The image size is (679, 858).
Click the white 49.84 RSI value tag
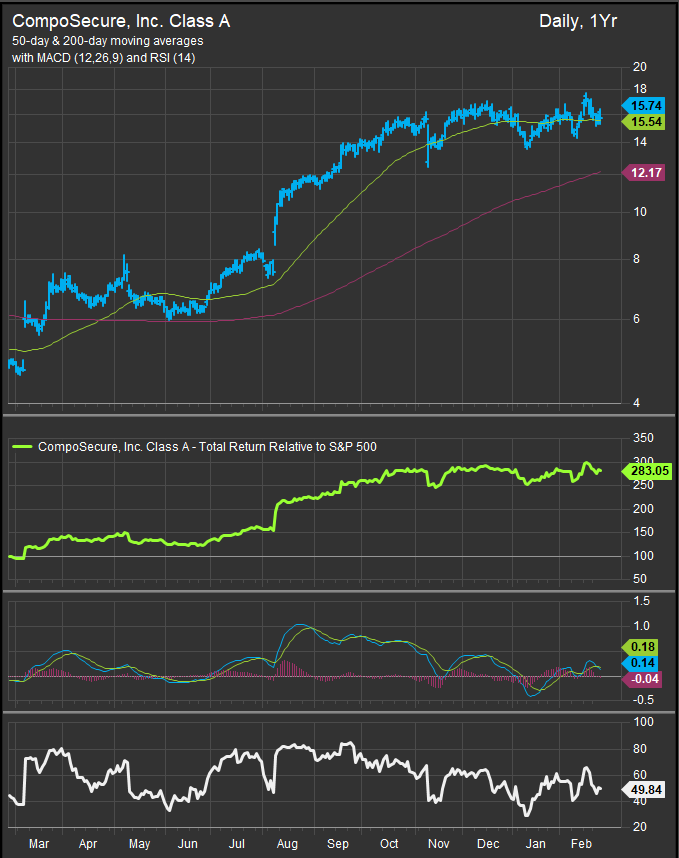point(643,790)
